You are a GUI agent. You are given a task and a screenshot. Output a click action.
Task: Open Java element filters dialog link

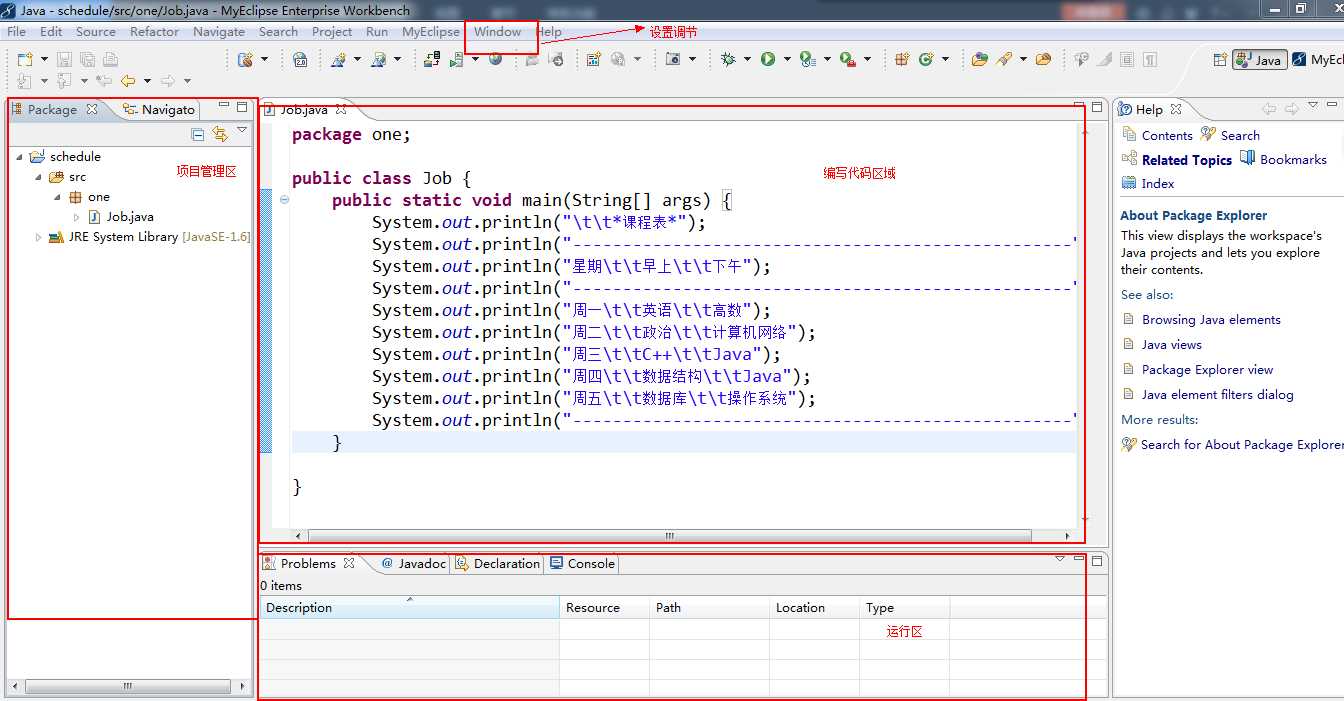click(x=1218, y=395)
